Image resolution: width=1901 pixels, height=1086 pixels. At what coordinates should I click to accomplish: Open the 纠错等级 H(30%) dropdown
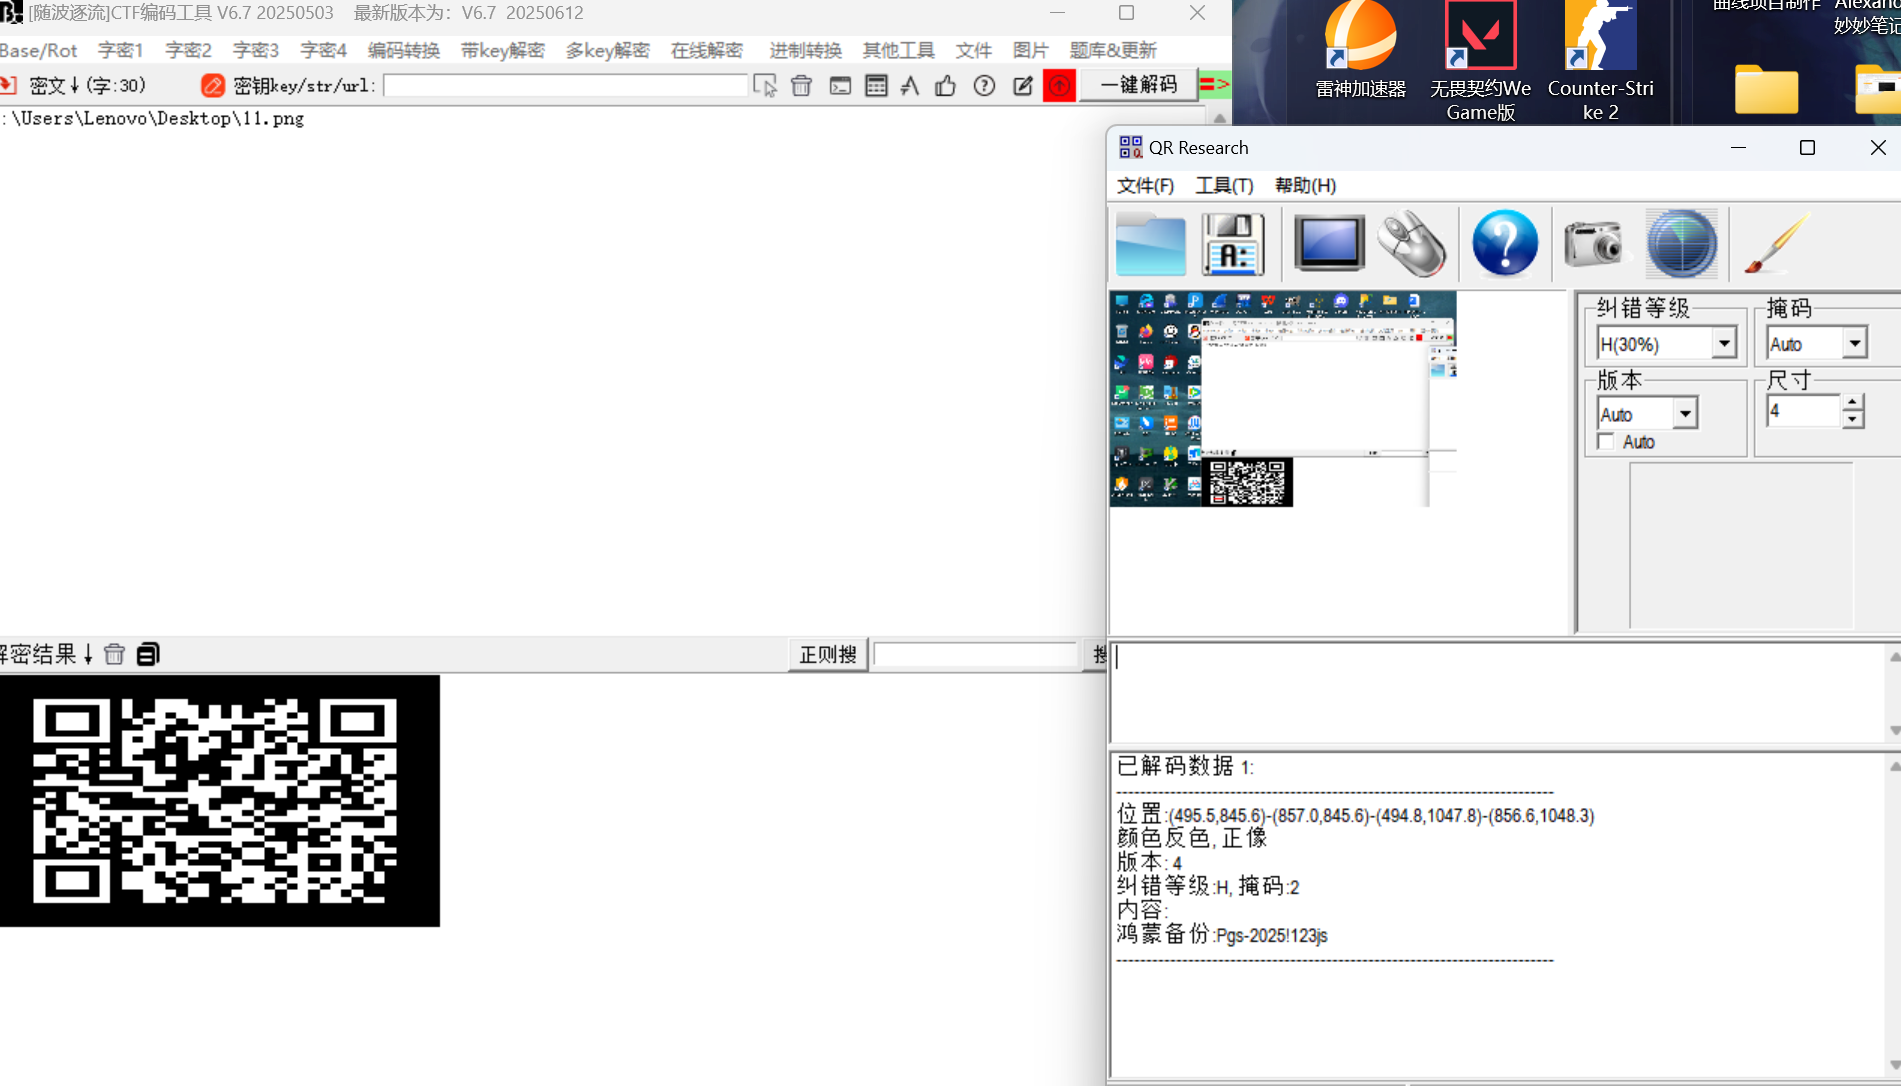tap(1724, 344)
